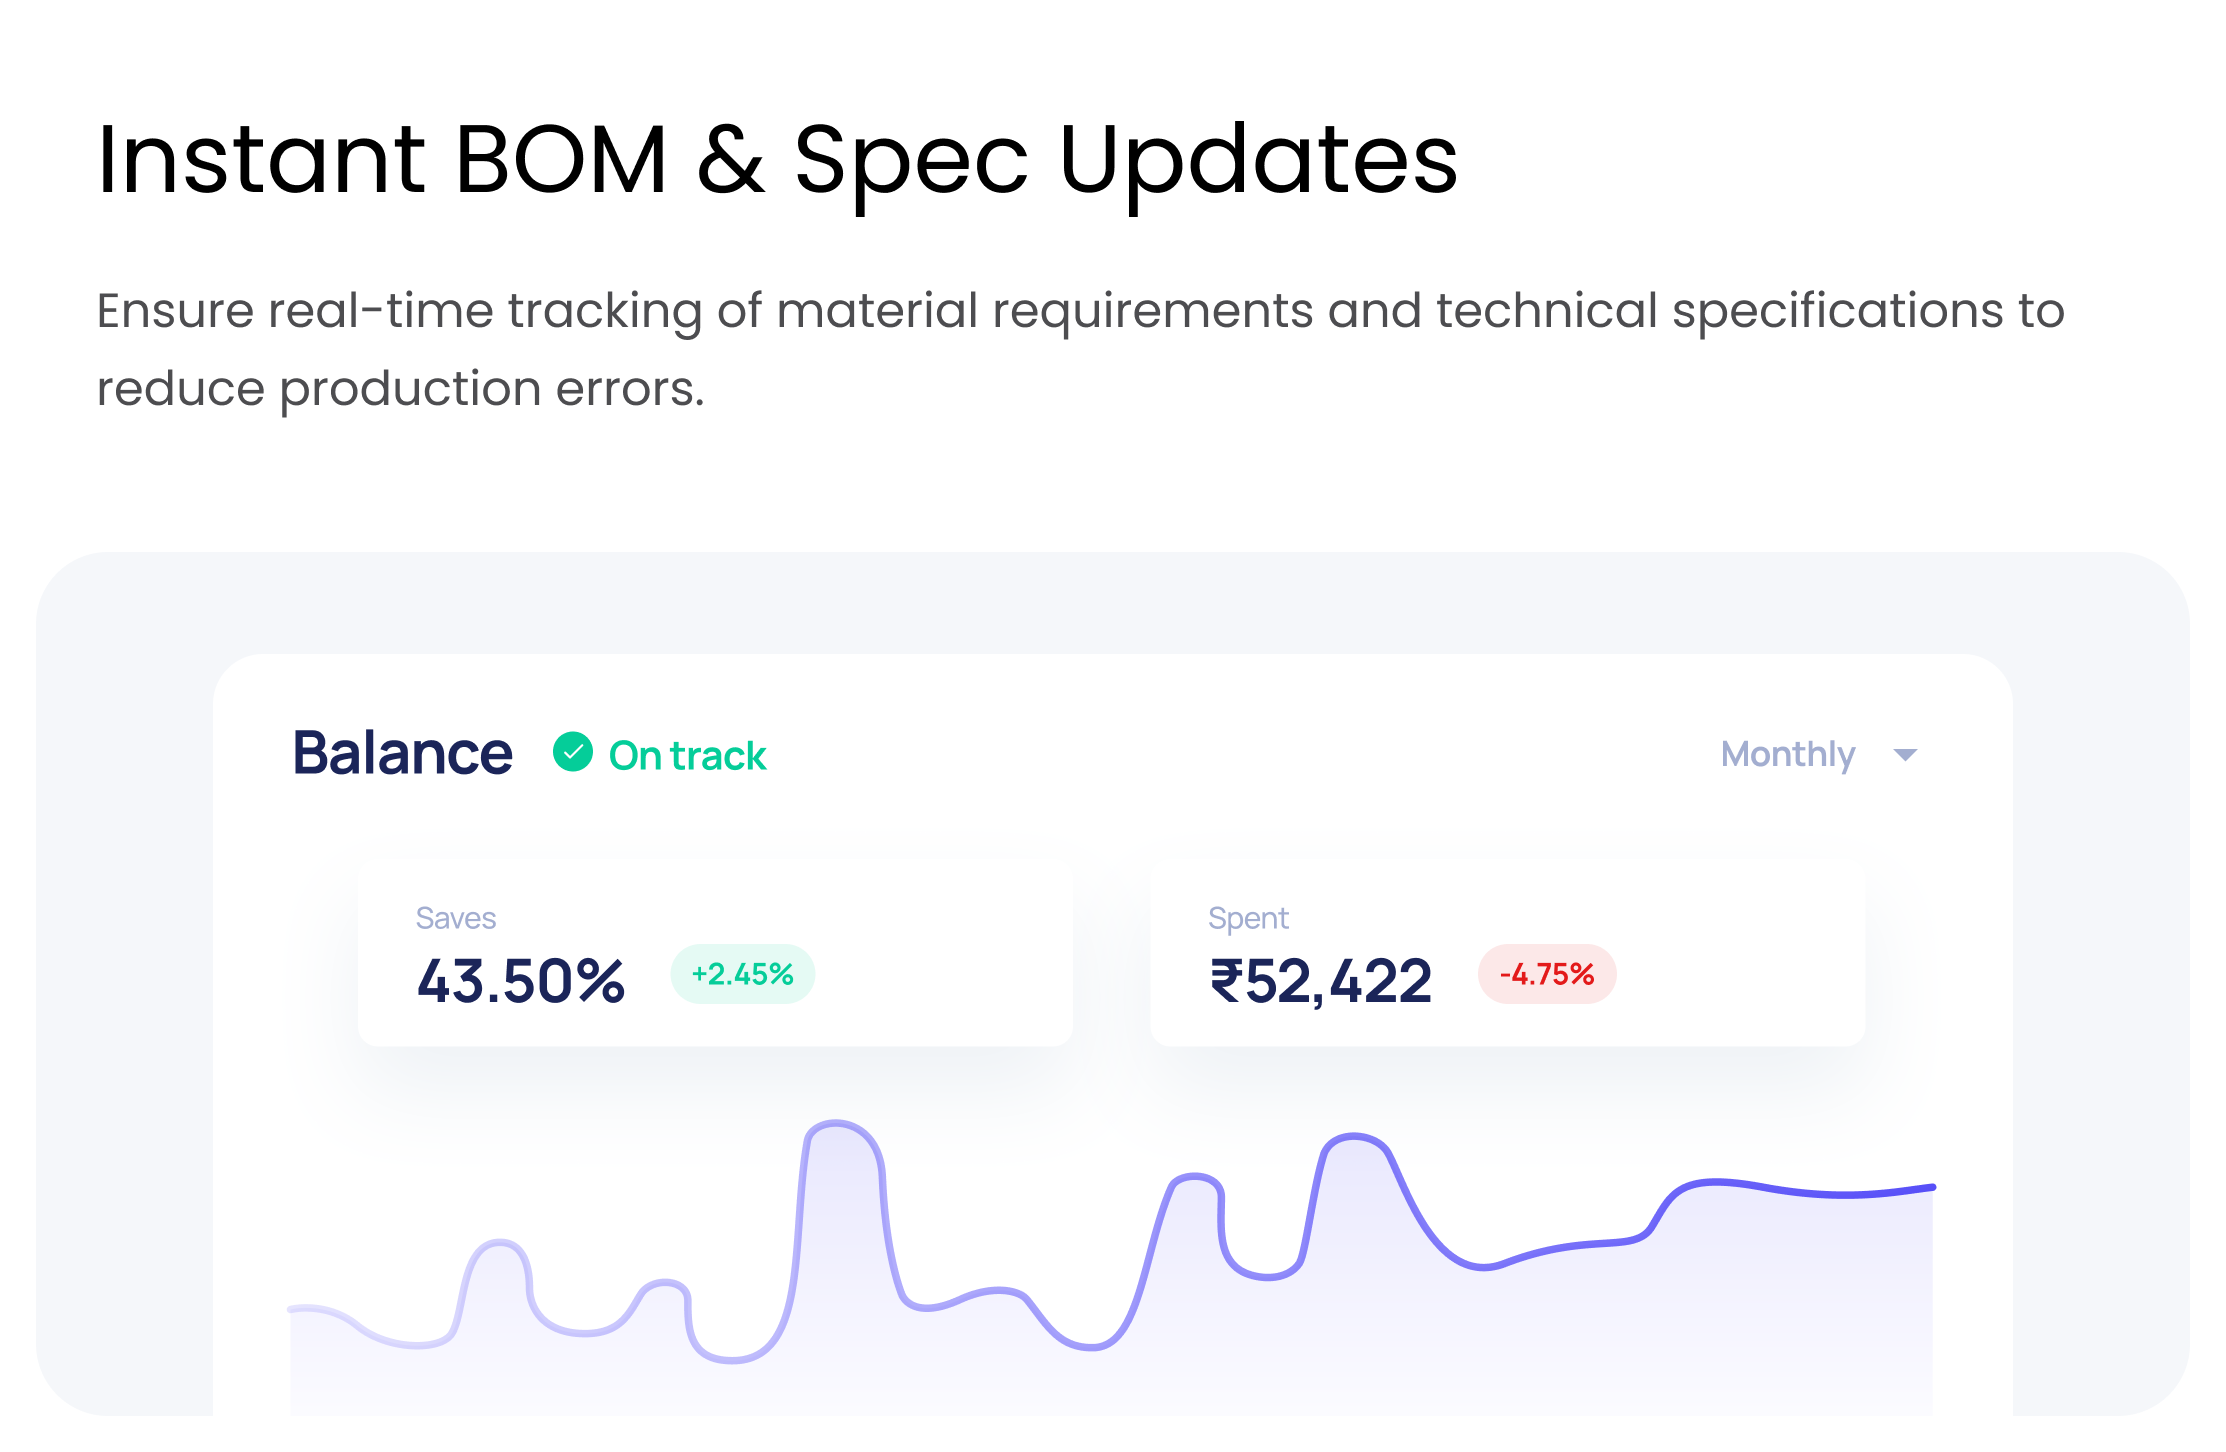Select the Spent label text
2226x1452 pixels.
[1248, 918]
